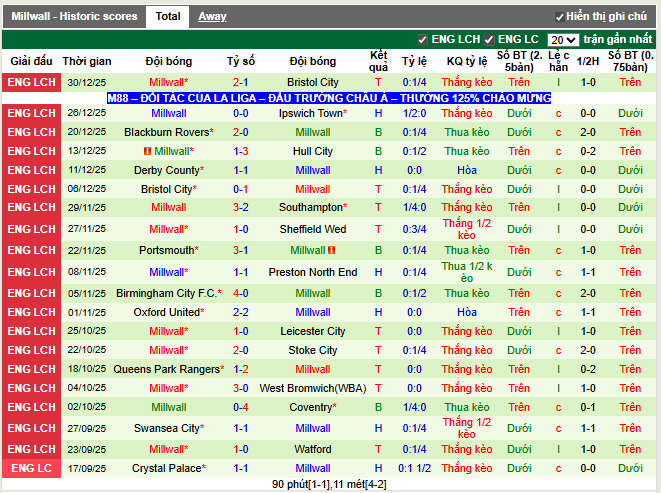Click the Giải đấu column header
This screenshot has height=493, width=661.
32,62
